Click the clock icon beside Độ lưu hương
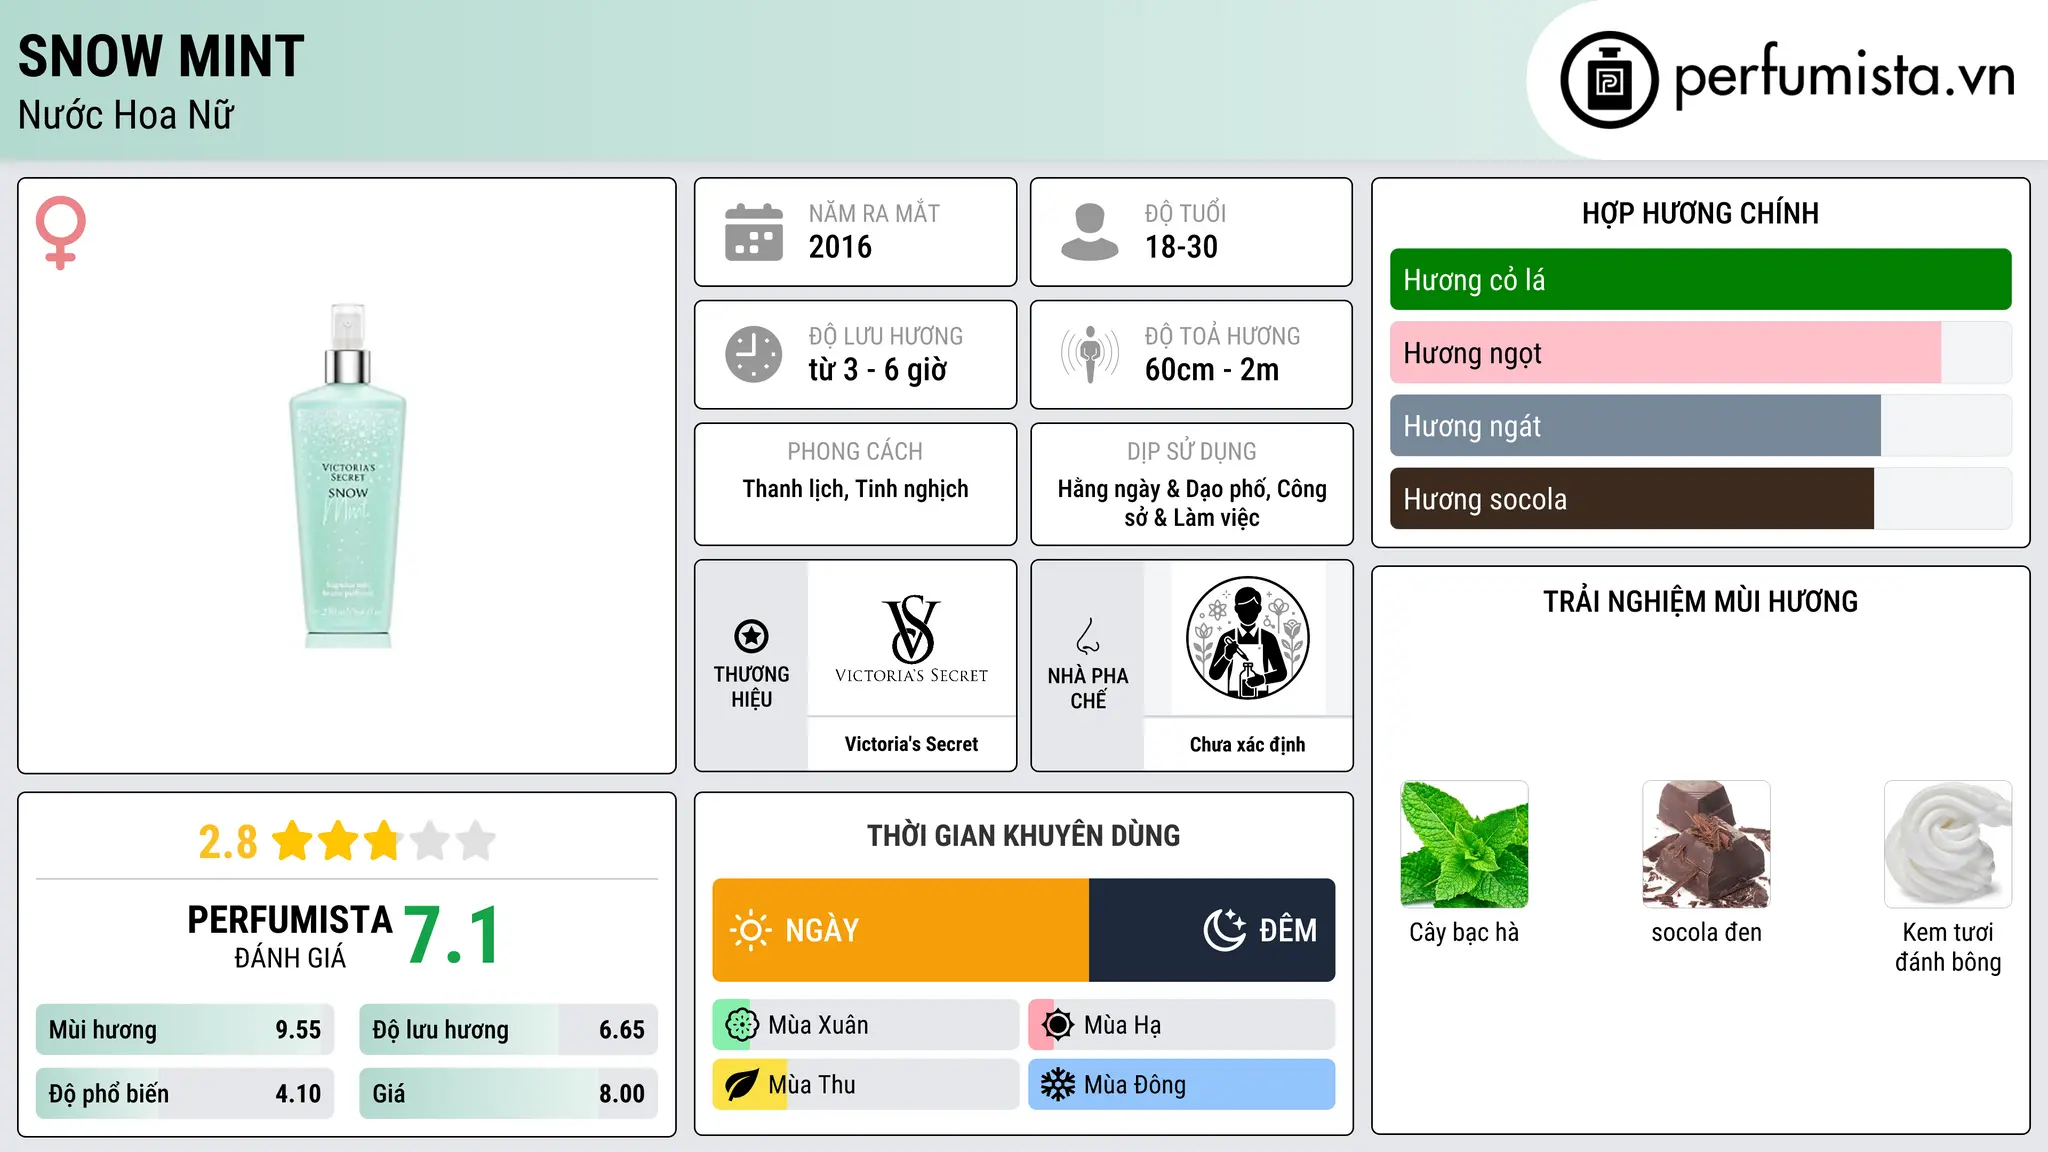This screenshot has height=1152, width=2048. tap(754, 354)
